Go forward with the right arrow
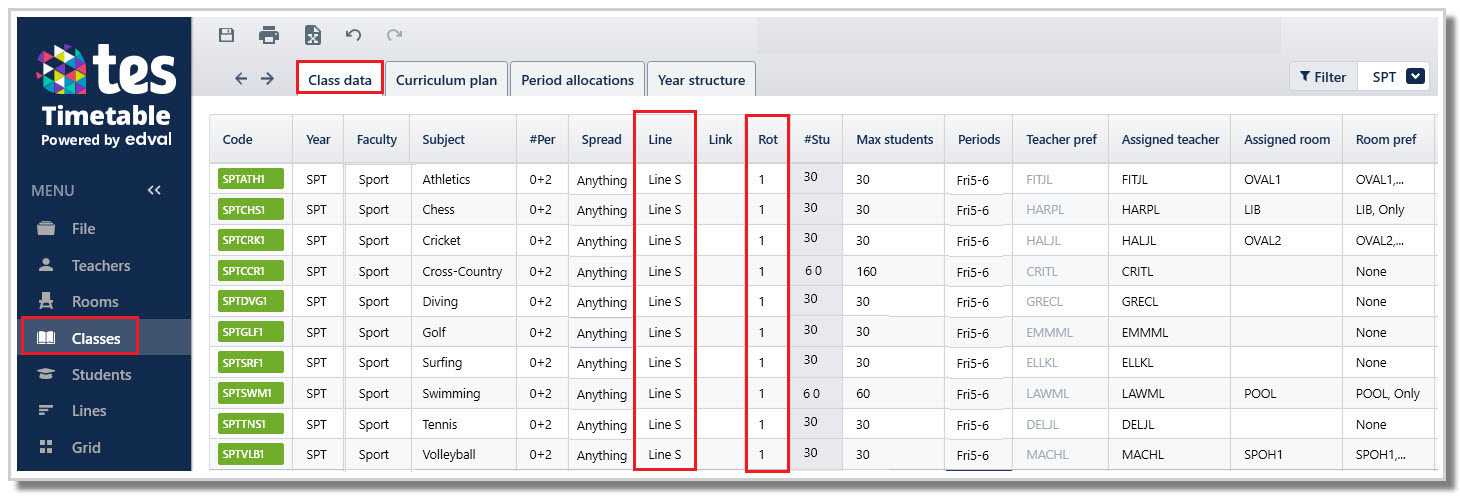This screenshot has height=497, width=1460. click(267, 79)
